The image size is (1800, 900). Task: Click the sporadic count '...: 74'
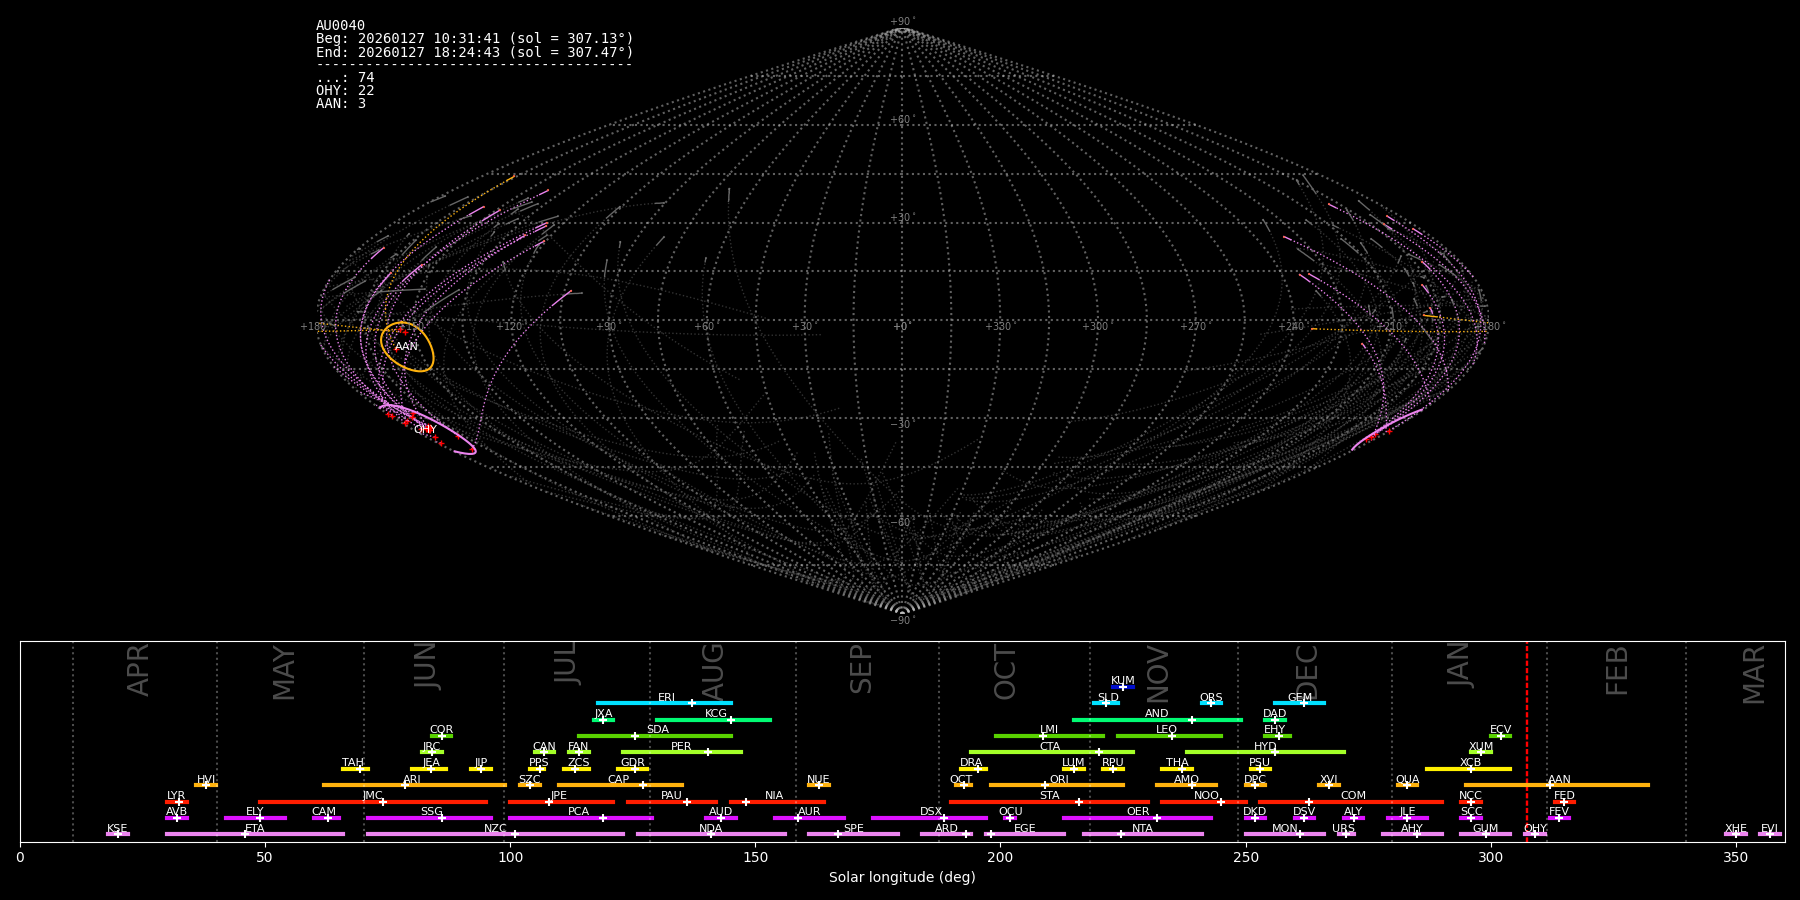345,78
